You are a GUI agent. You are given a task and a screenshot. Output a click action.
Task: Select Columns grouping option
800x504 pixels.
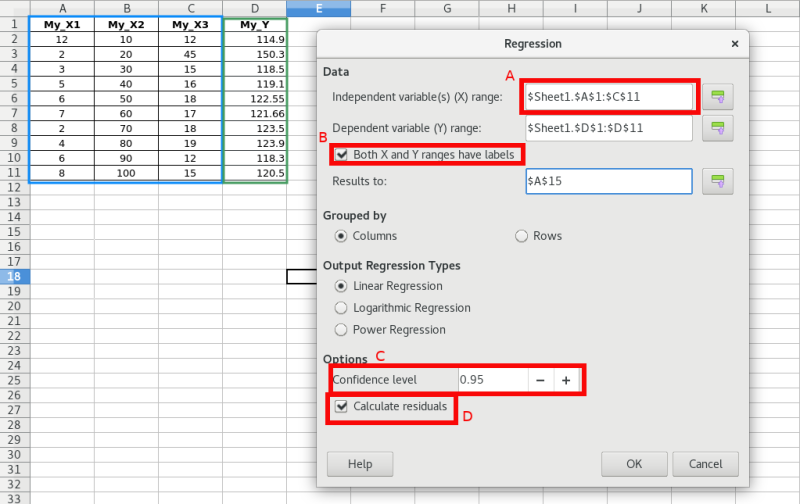(343, 236)
